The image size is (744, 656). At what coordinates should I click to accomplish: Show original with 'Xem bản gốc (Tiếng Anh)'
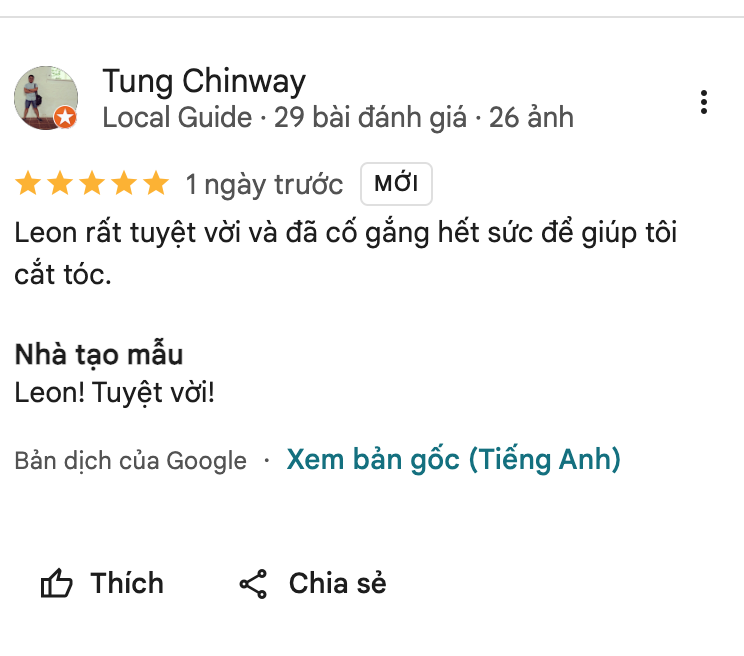point(453,459)
